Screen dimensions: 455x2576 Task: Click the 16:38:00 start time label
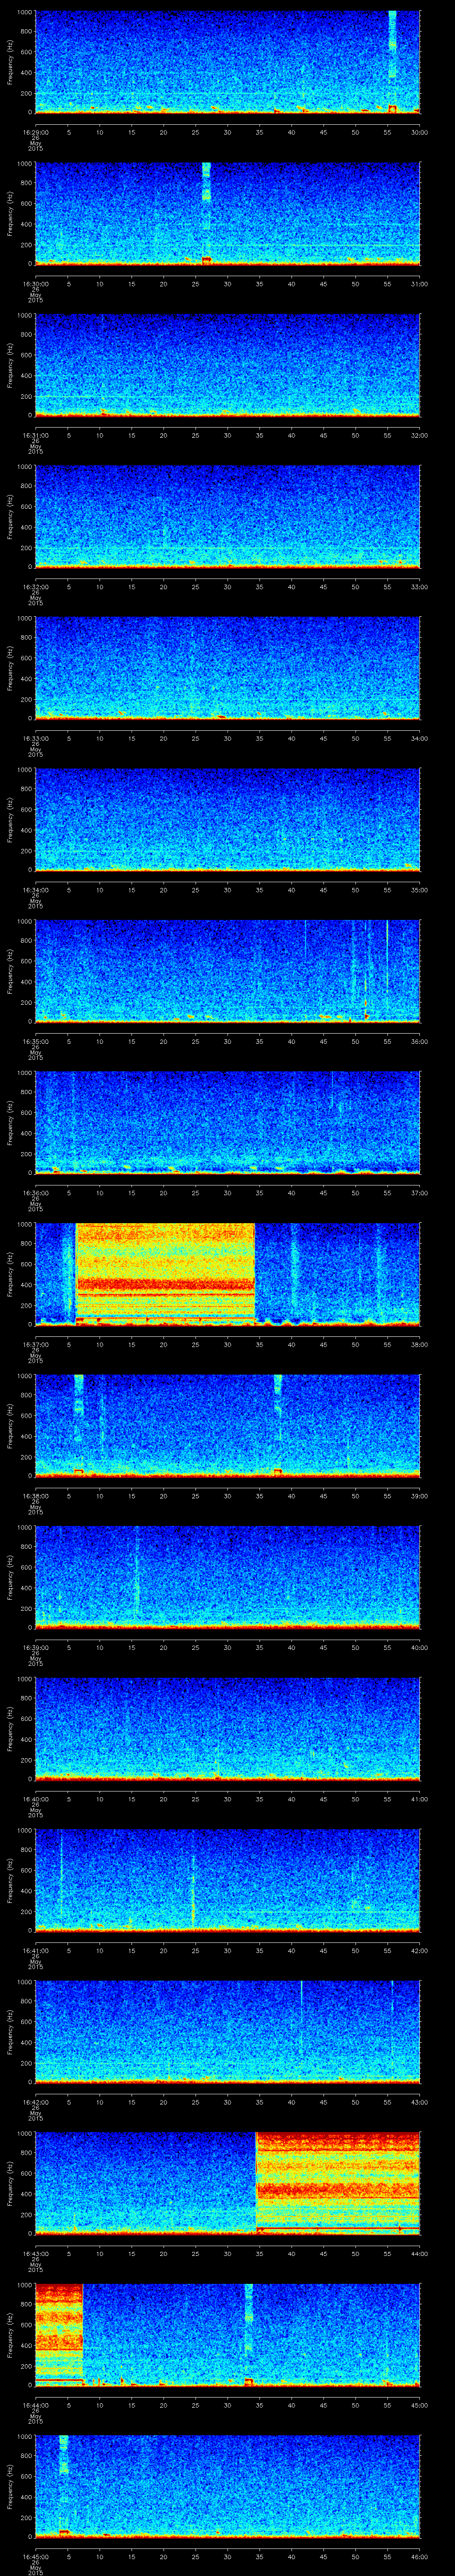(x=35, y=1496)
